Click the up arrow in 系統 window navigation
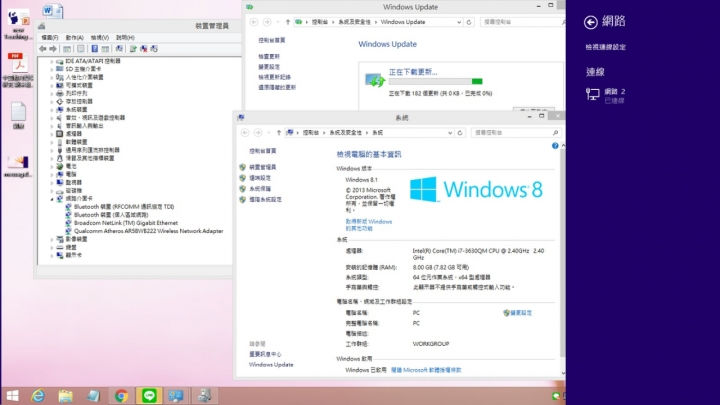Image resolution: width=720 pixels, height=405 pixels. click(279, 133)
